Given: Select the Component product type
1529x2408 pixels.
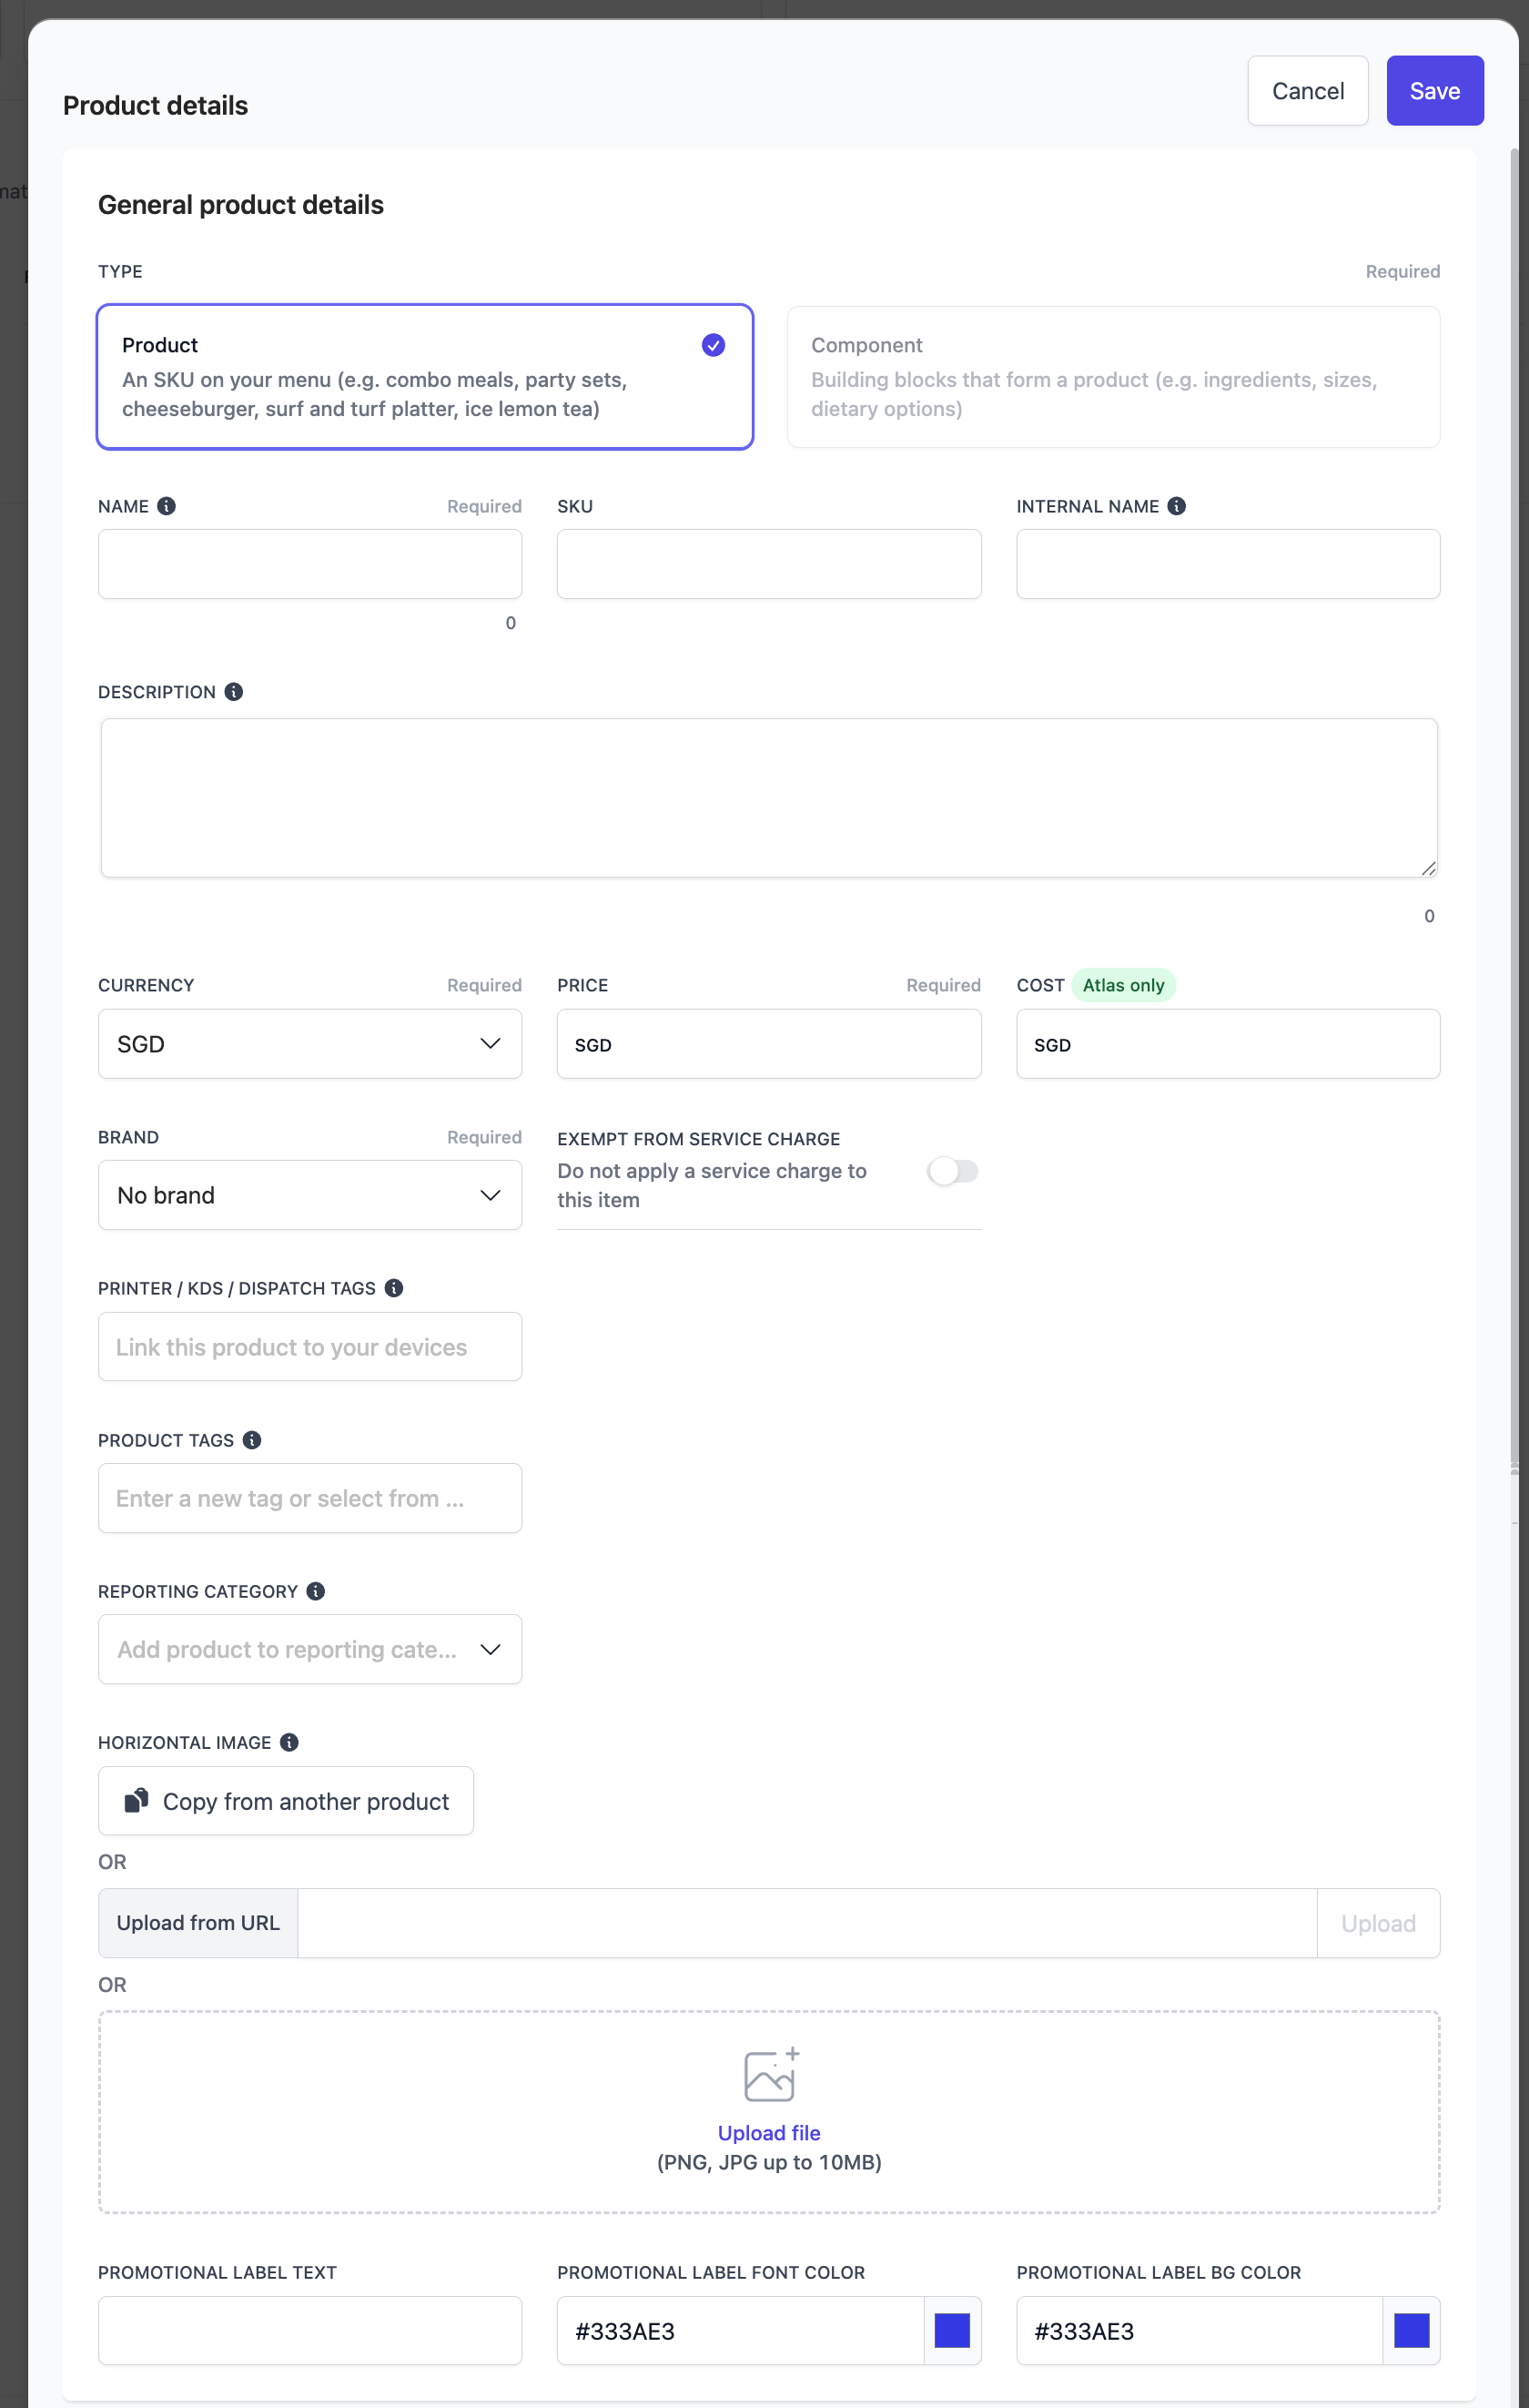Looking at the screenshot, I should point(1113,377).
